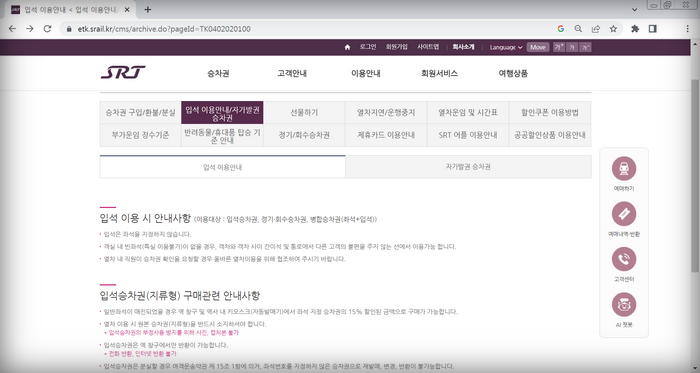700x373 pixels.
Task: Select the 선물하기 tab
Action: 304,112
